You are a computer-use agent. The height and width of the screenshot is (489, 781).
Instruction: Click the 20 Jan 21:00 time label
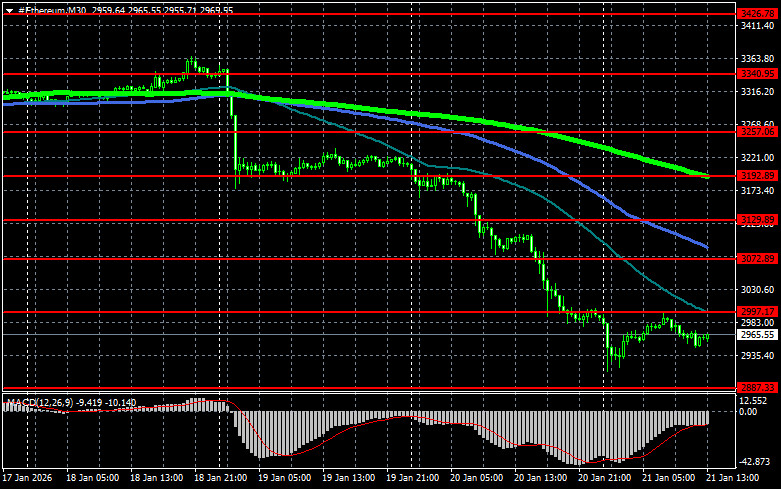pos(604,478)
